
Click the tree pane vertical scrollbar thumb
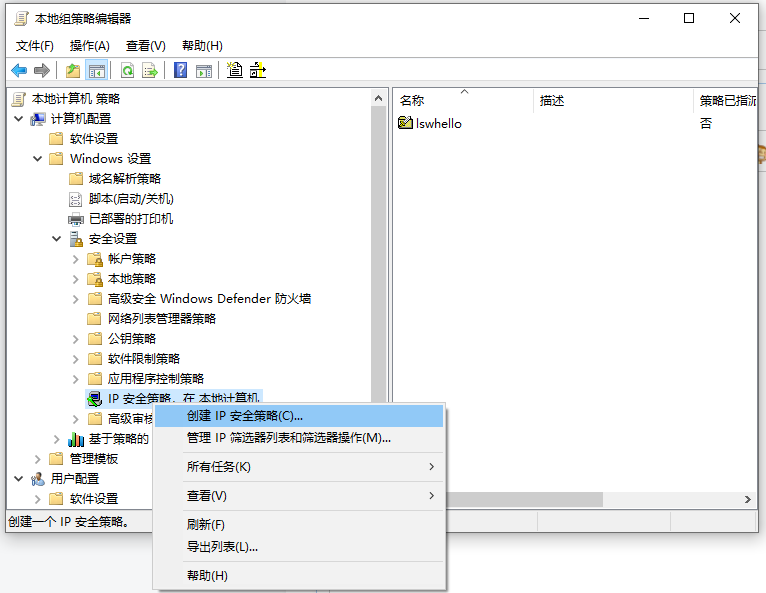379,254
